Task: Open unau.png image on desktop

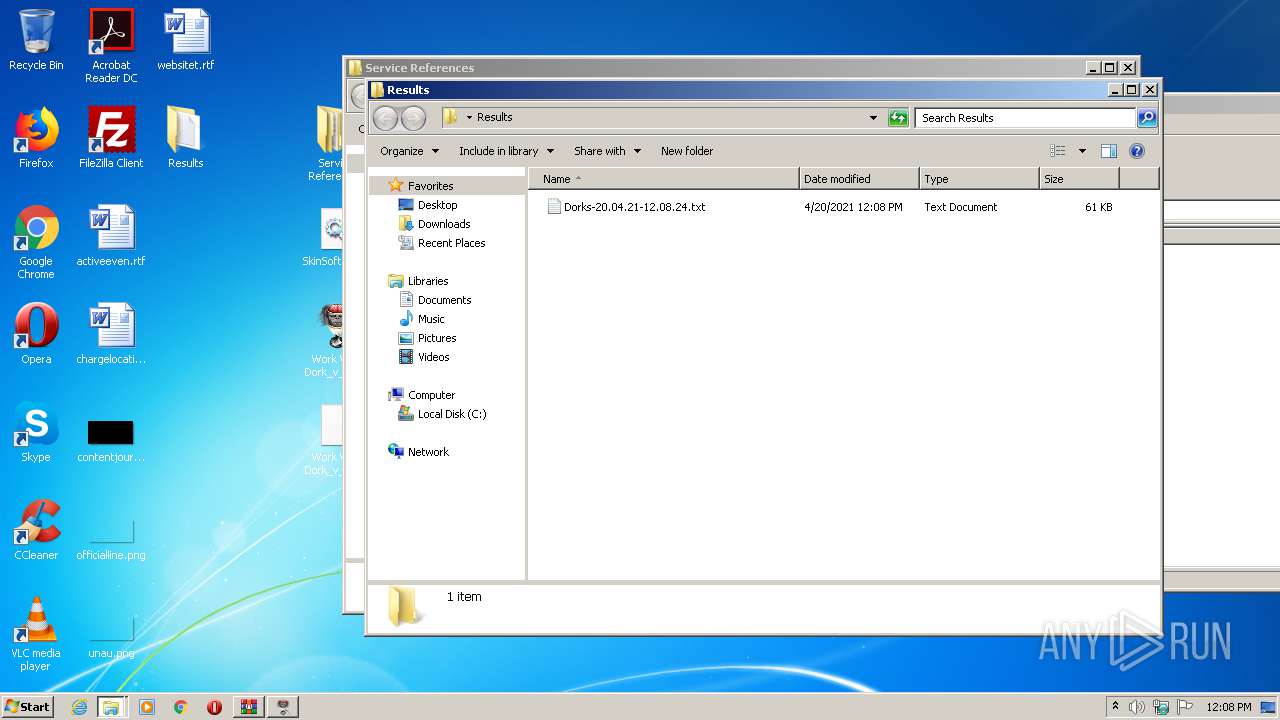Action: pos(111,638)
